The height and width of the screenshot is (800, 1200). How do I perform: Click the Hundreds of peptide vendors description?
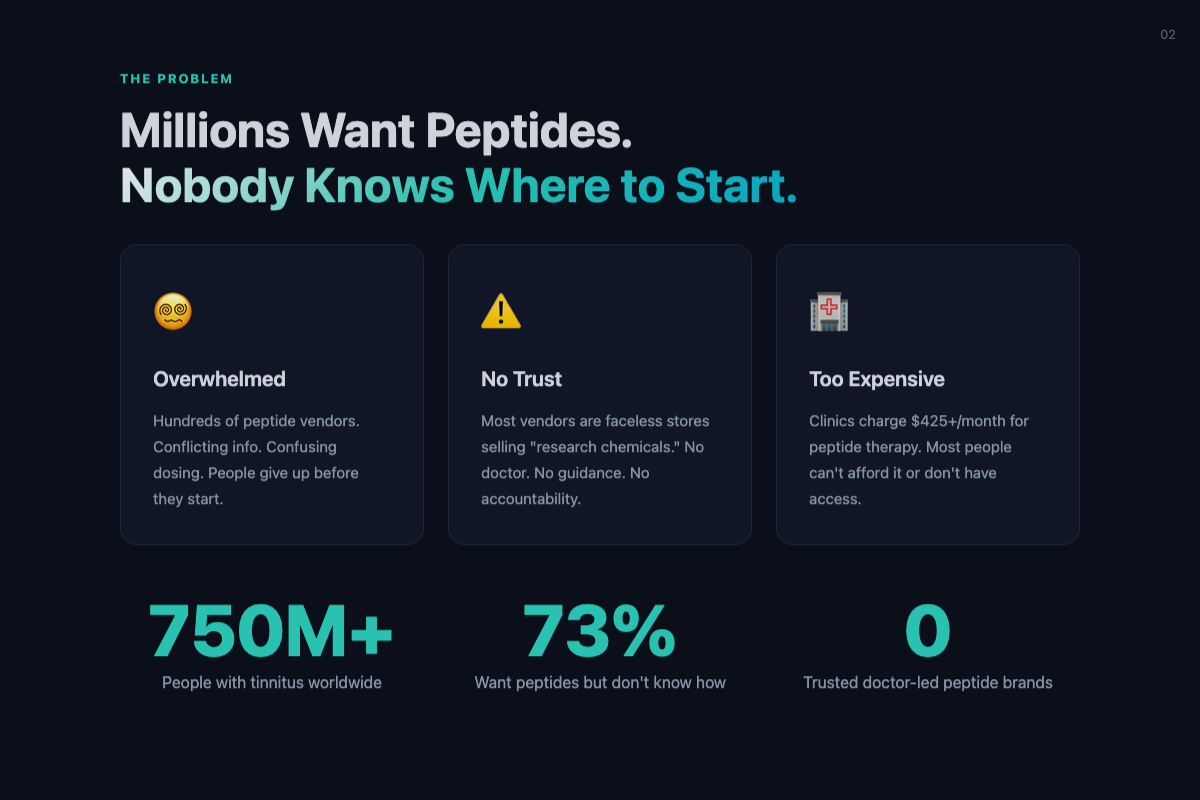pyautogui.click(x=257, y=460)
